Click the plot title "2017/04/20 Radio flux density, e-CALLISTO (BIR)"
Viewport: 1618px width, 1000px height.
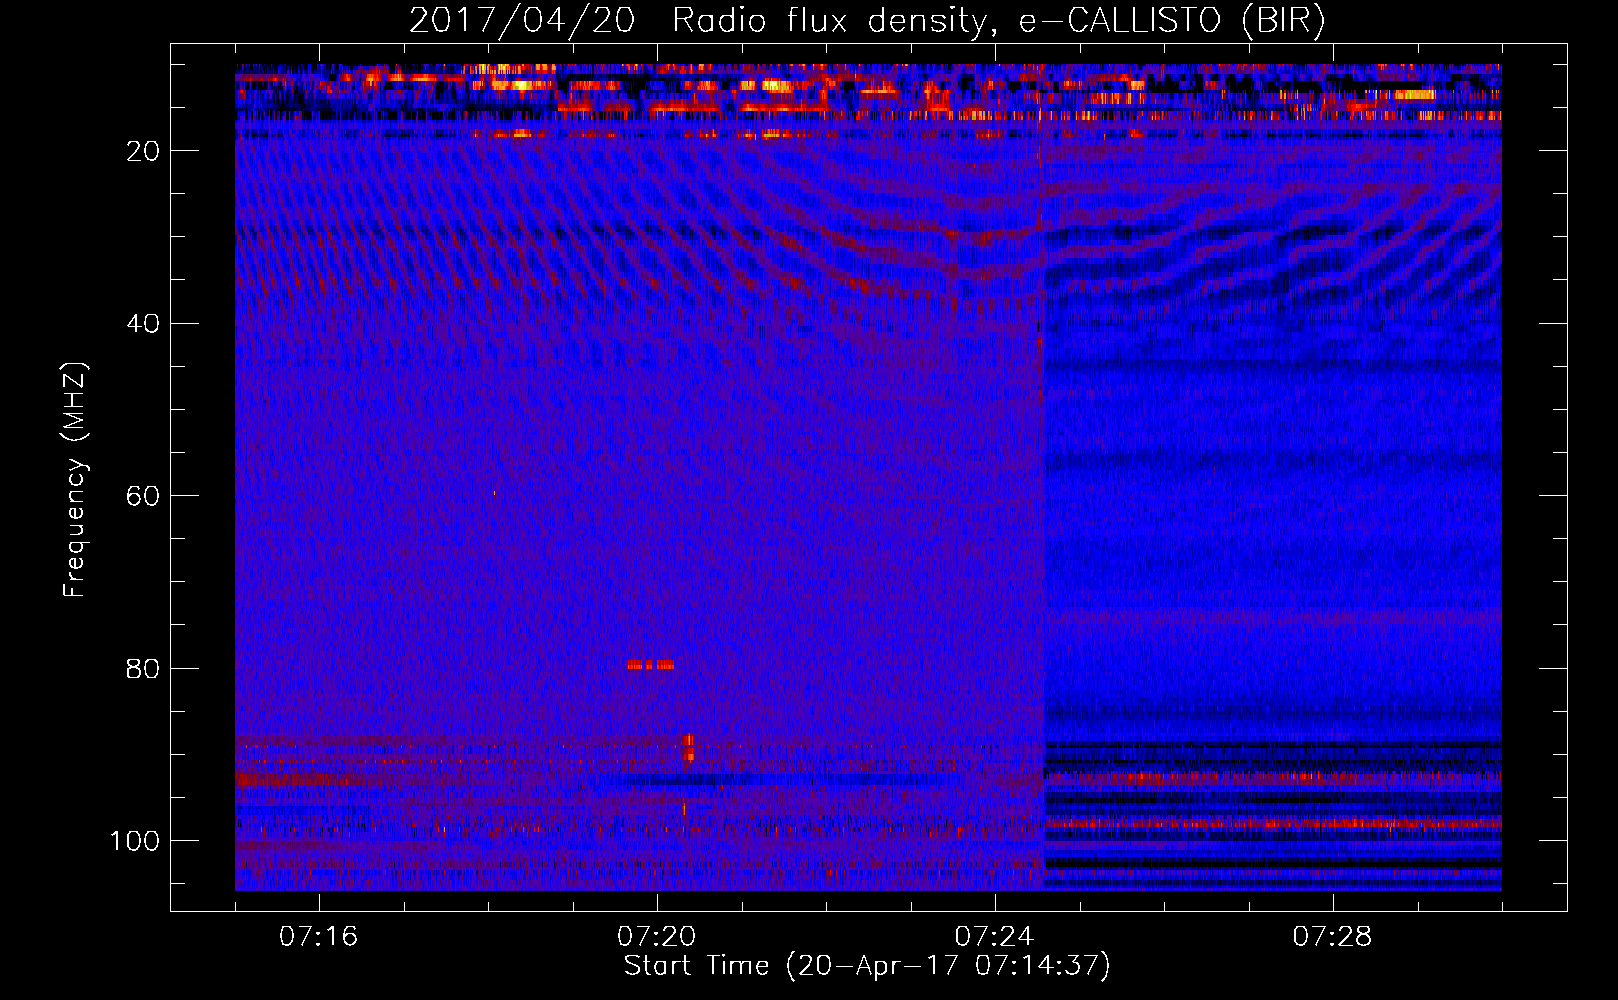(x=867, y=21)
